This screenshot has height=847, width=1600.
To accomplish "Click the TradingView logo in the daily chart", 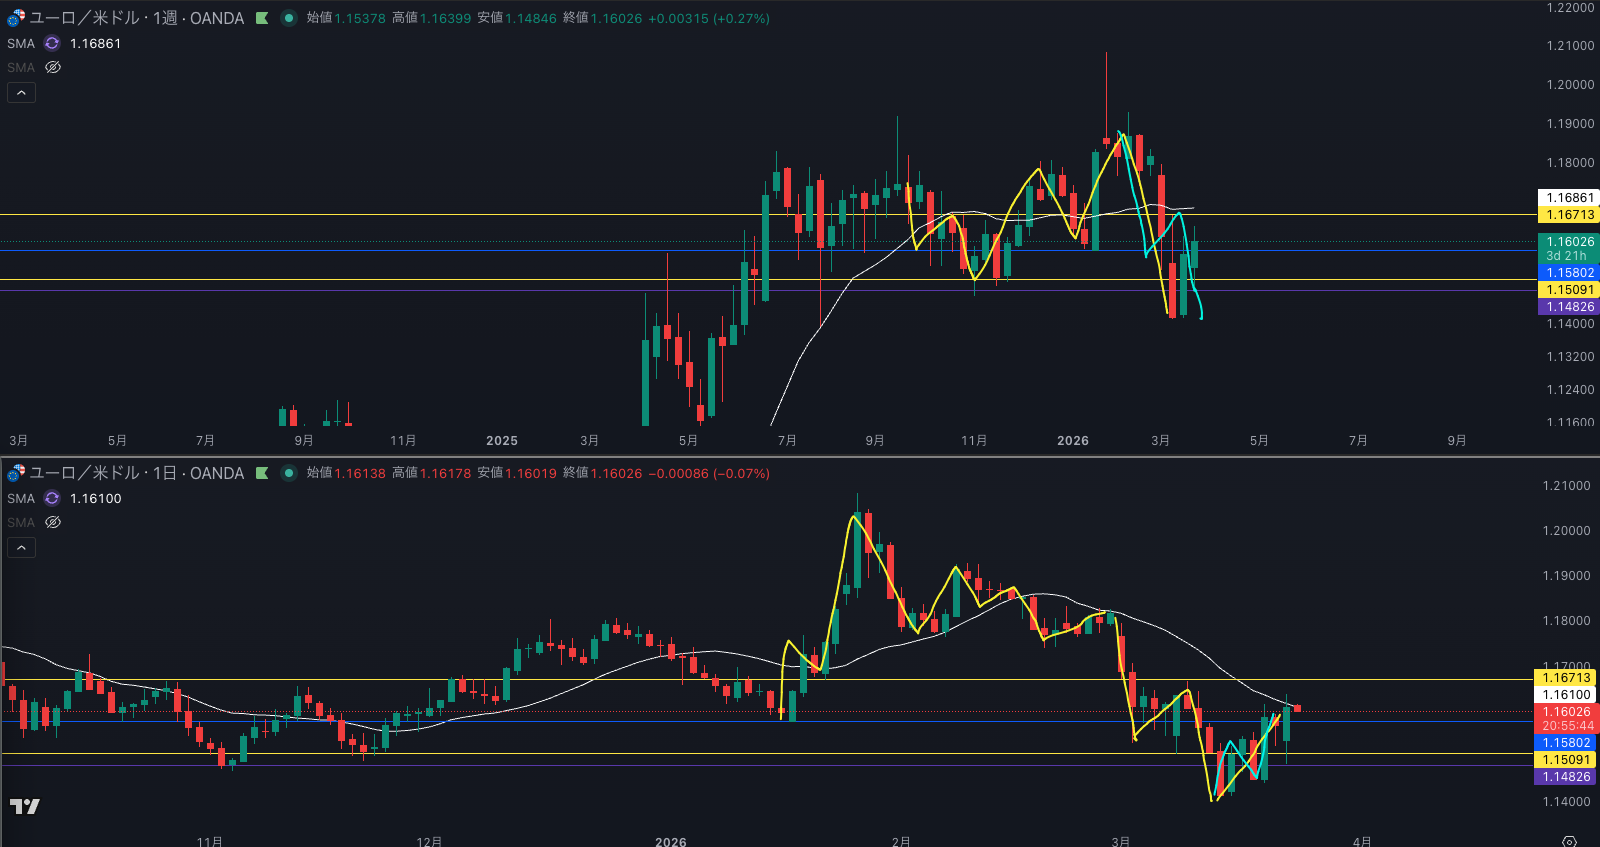I will click(25, 806).
